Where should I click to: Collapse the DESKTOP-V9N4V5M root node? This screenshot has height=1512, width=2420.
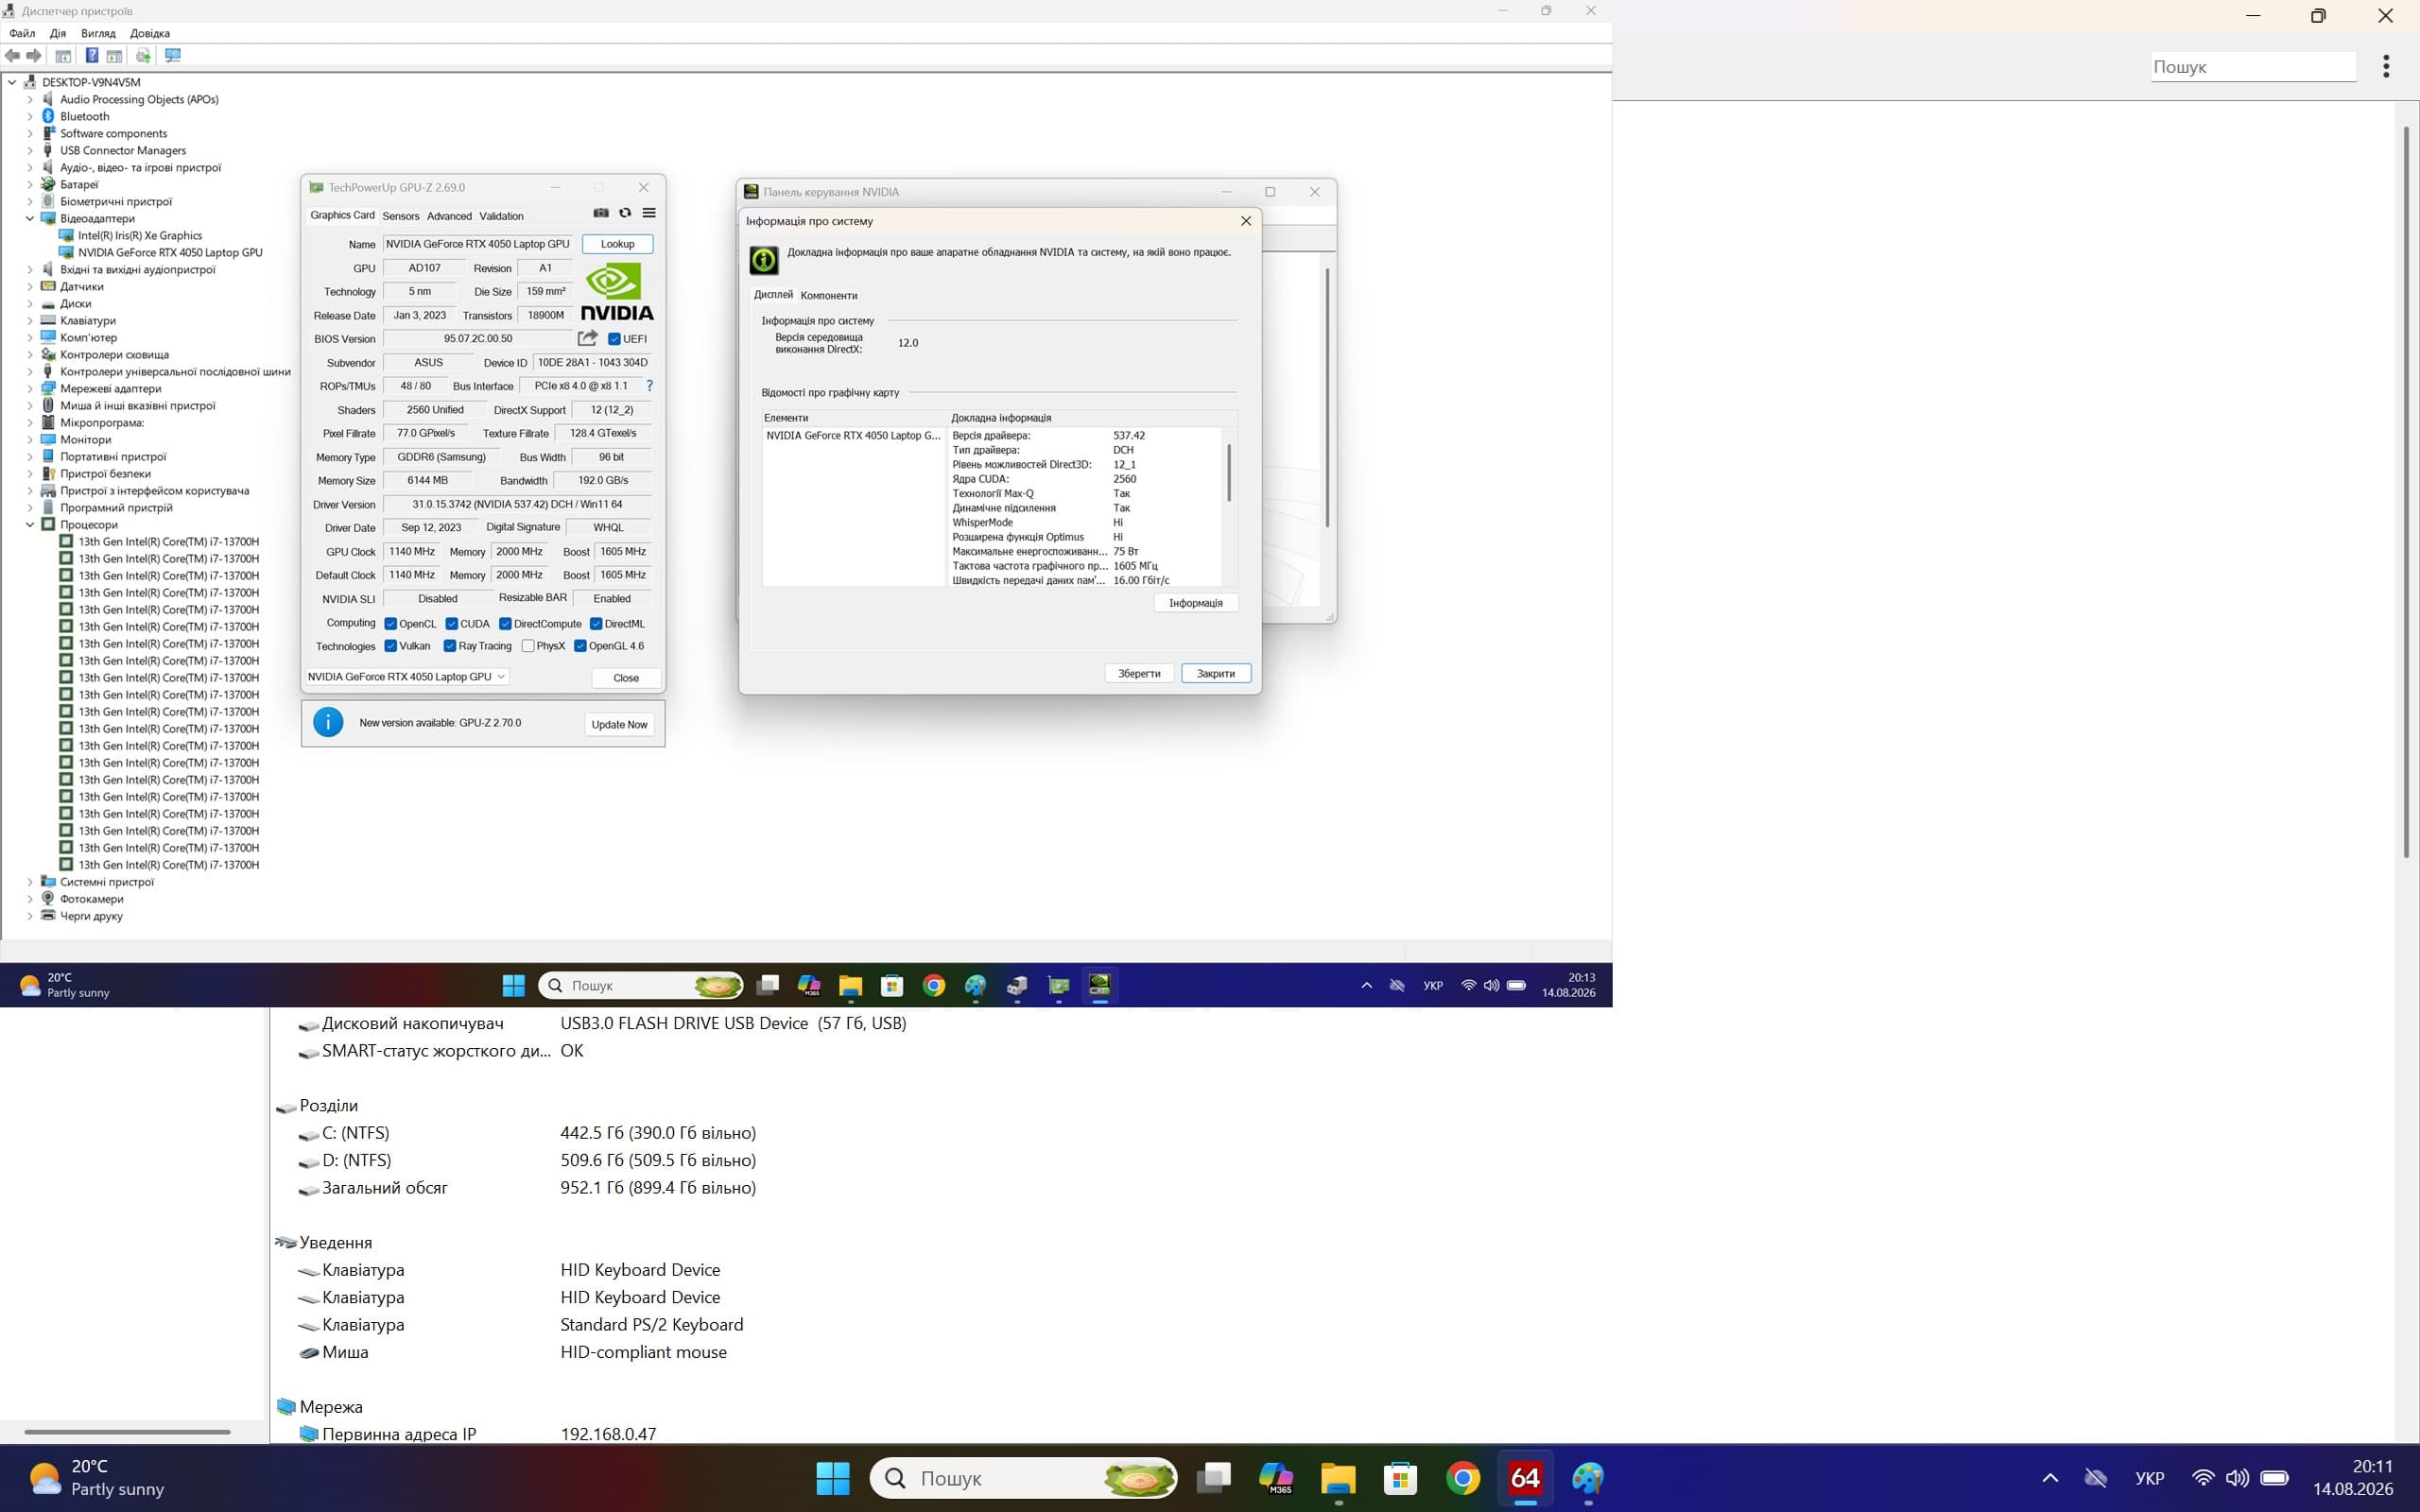pos(12,82)
